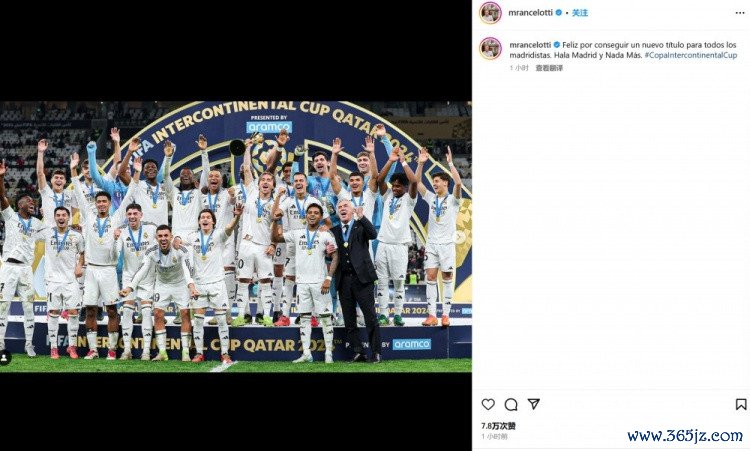
Task: Save the post with the bookmark icon
Action: click(741, 405)
